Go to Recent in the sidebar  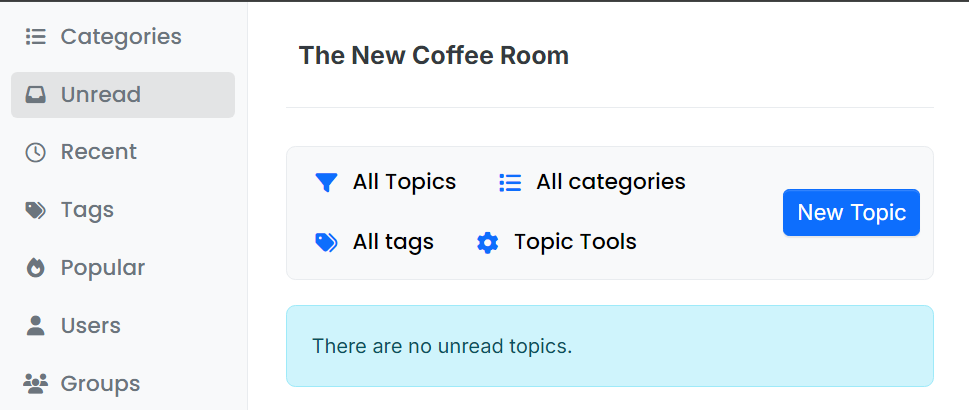point(98,152)
